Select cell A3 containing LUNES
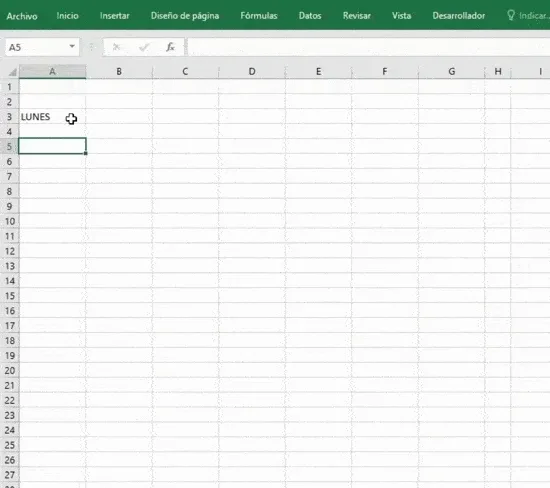 [52, 116]
